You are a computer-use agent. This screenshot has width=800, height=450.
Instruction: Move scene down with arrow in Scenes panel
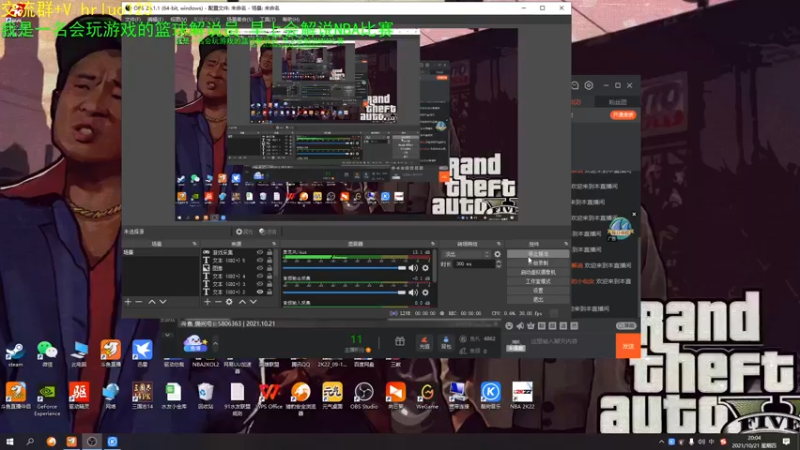163,302
